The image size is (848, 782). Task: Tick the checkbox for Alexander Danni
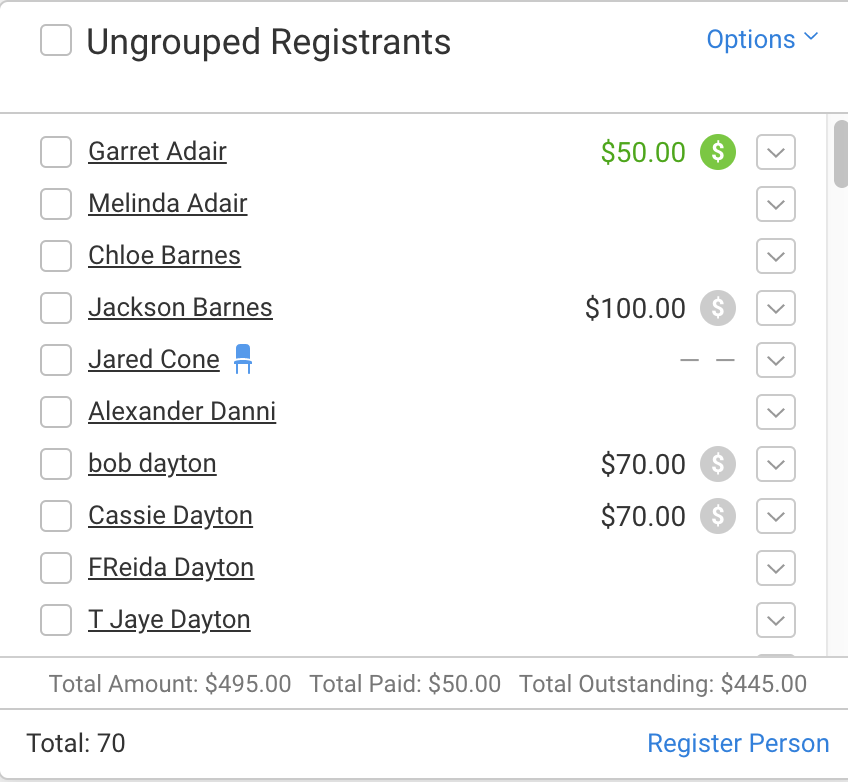pos(56,412)
